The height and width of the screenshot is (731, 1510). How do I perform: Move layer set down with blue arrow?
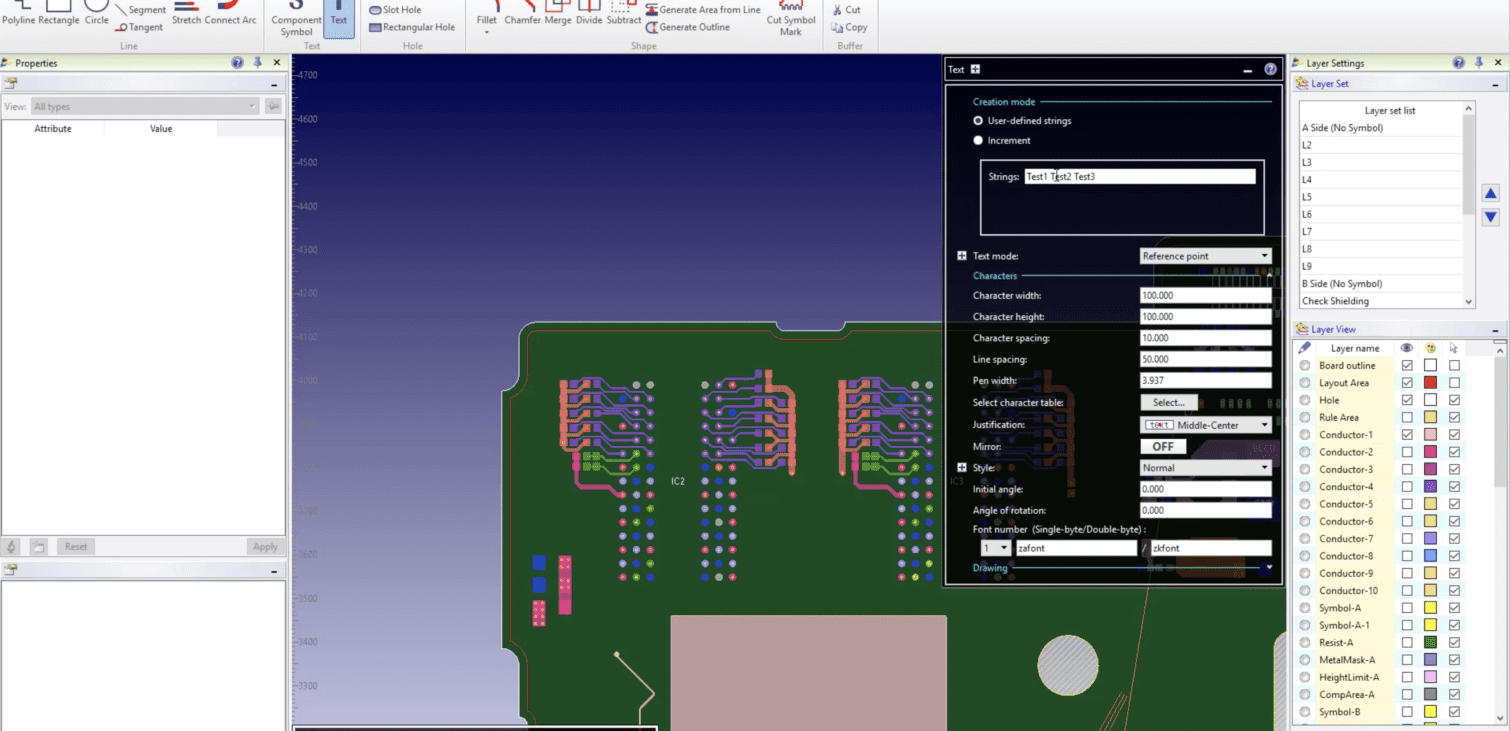pyautogui.click(x=1490, y=217)
